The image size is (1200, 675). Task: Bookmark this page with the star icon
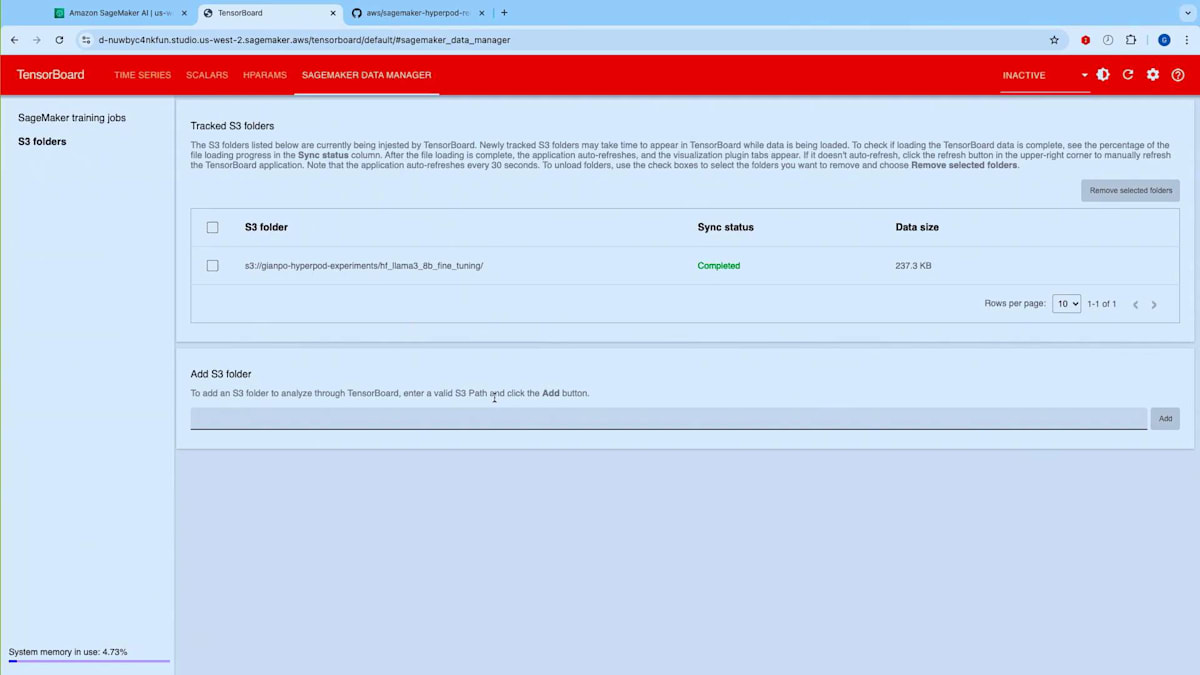tap(1054, 40)
